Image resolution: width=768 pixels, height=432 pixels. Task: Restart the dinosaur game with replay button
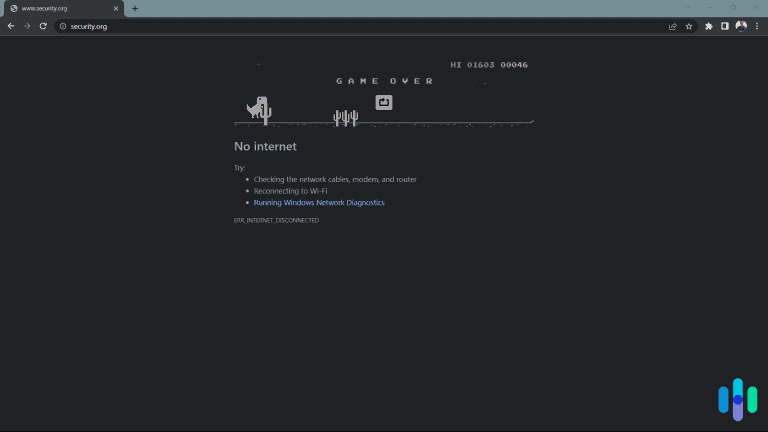coord(384,102)
